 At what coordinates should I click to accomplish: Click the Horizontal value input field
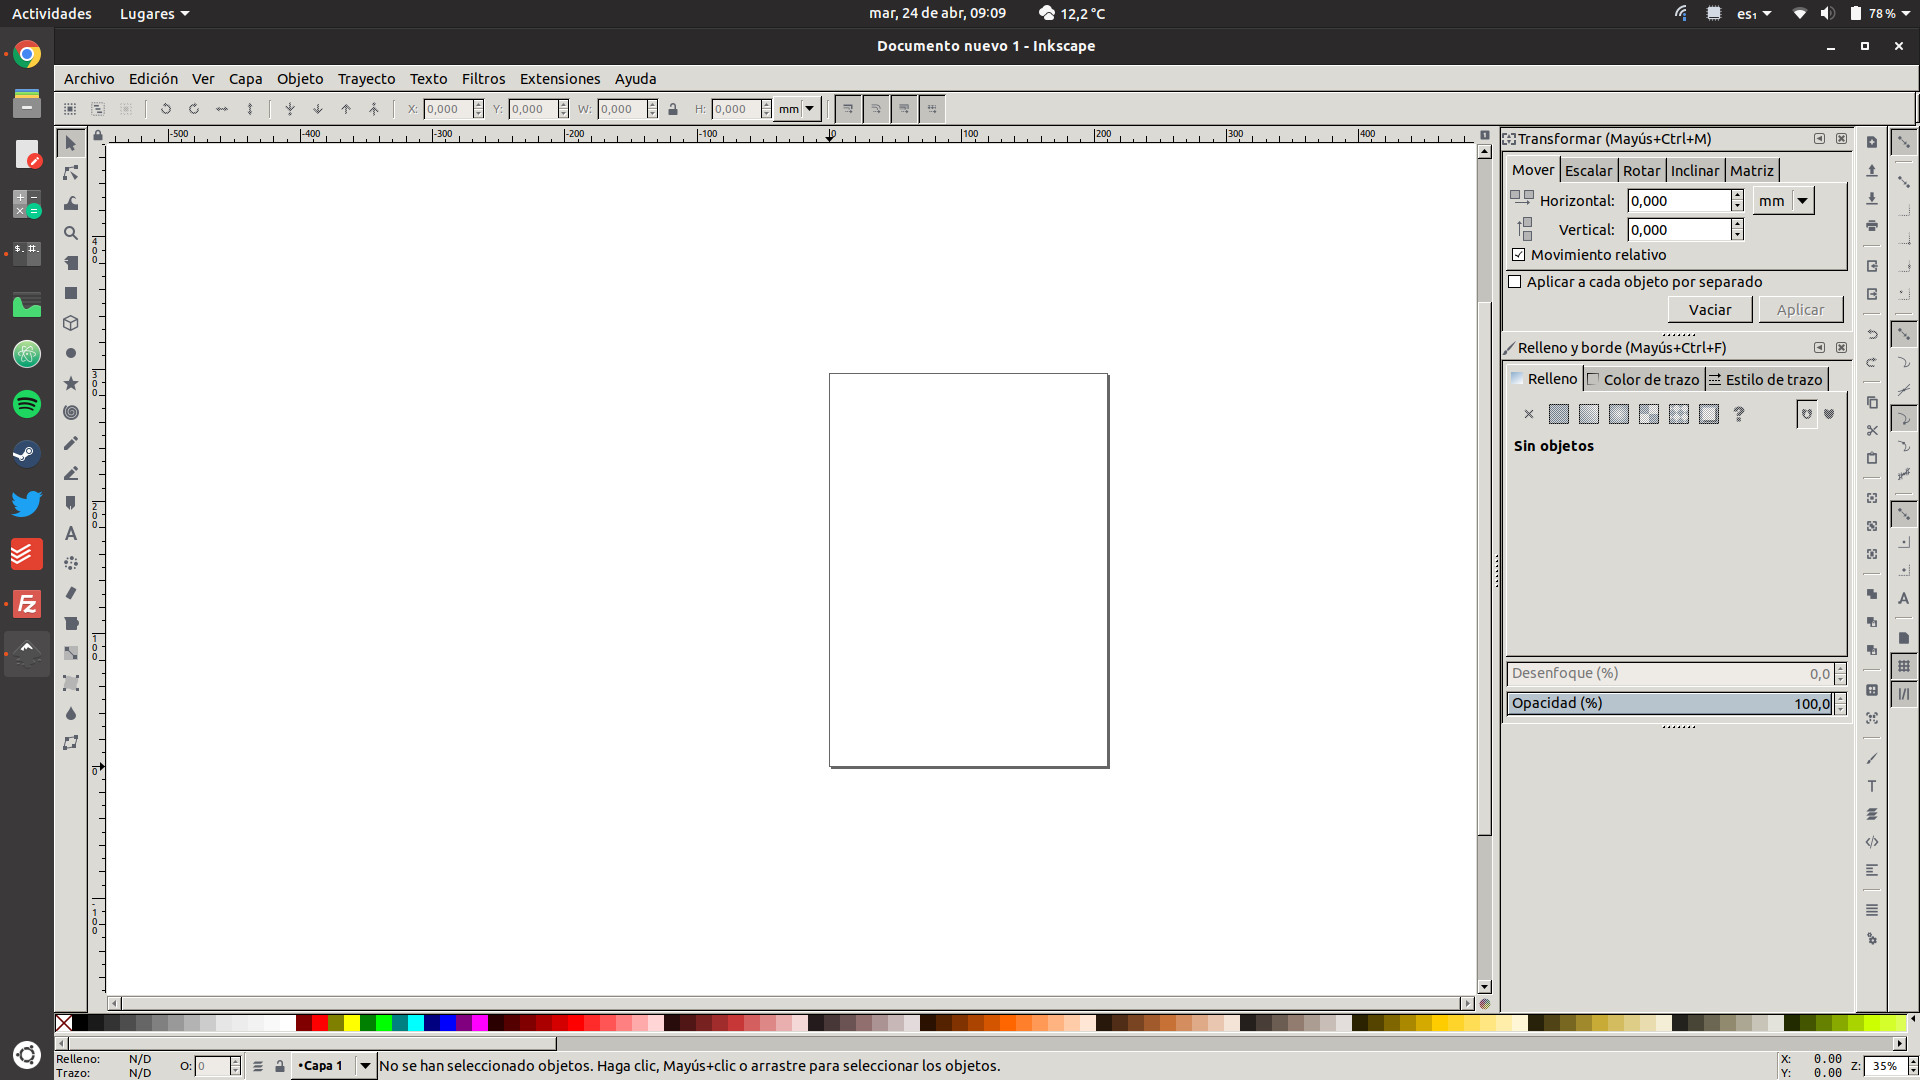pyautogui.click(x=1678, y=201)
